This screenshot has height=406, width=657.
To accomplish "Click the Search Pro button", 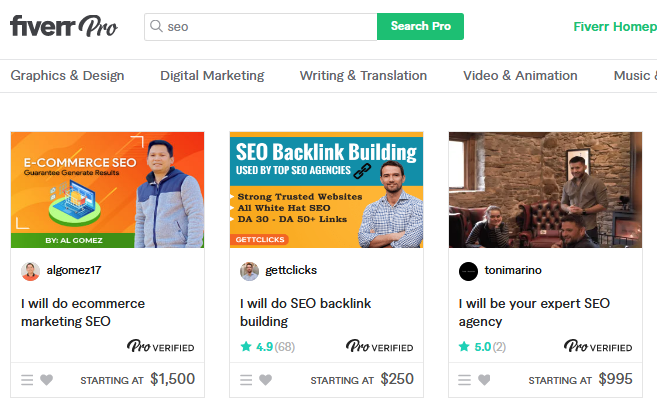I will pyautogui.click(x=420, y=26).
